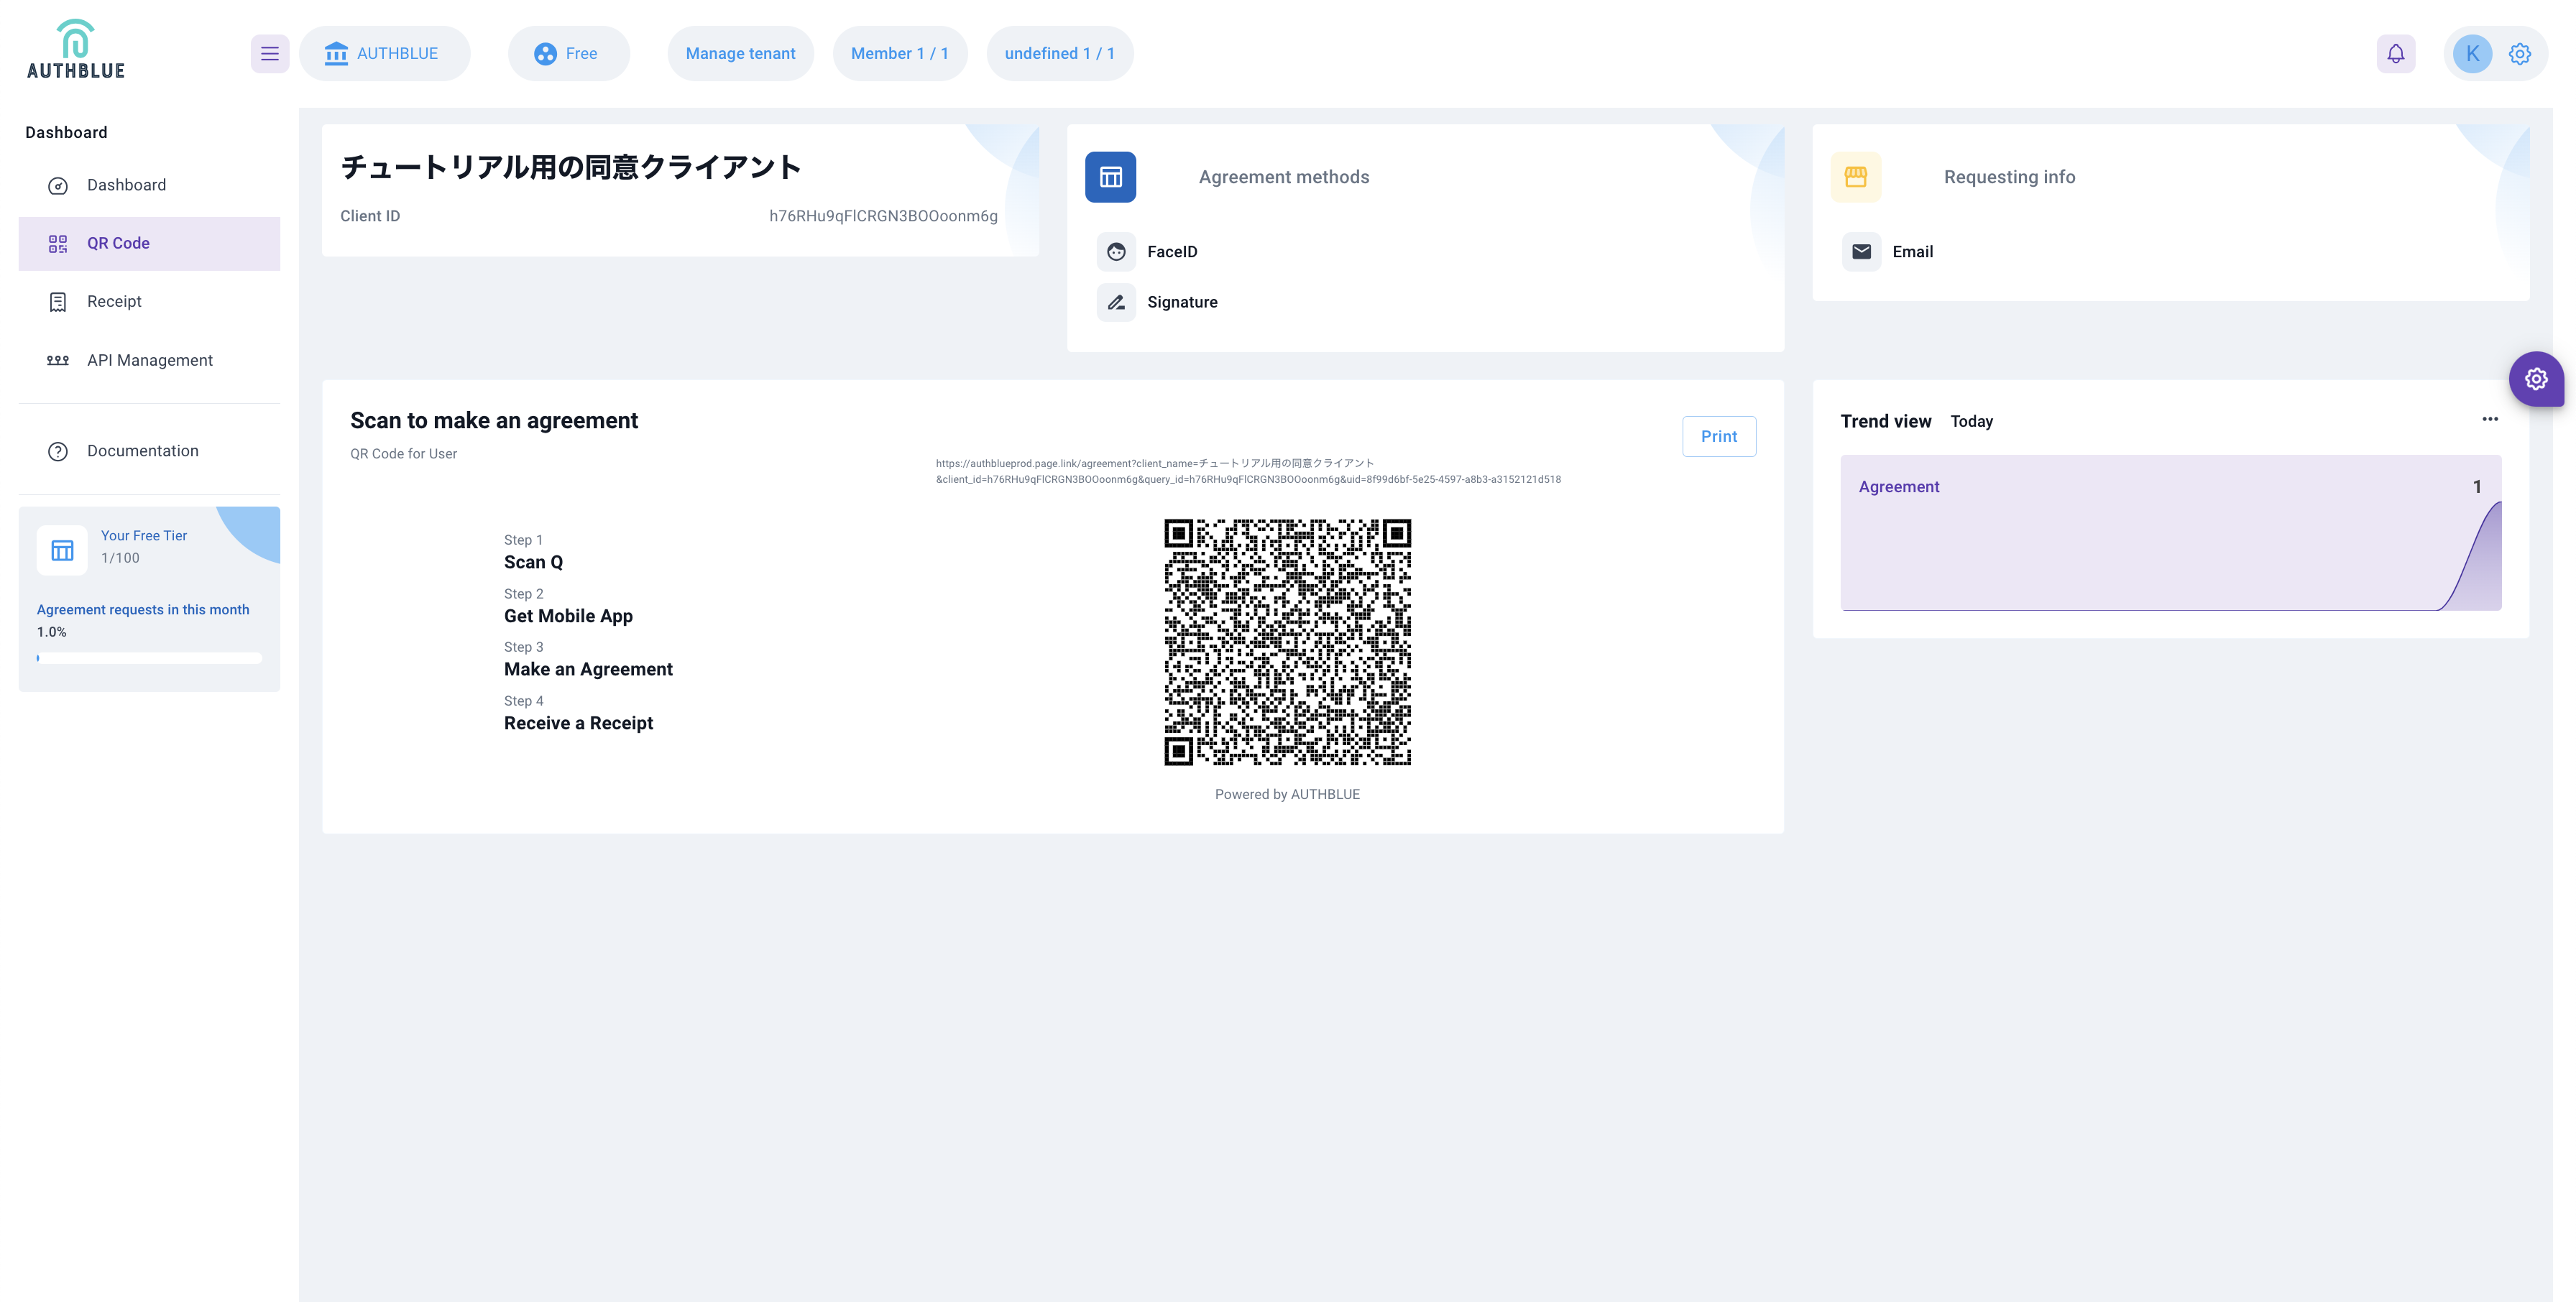Click the Scan to make an agreement heading

pos(494,421)
